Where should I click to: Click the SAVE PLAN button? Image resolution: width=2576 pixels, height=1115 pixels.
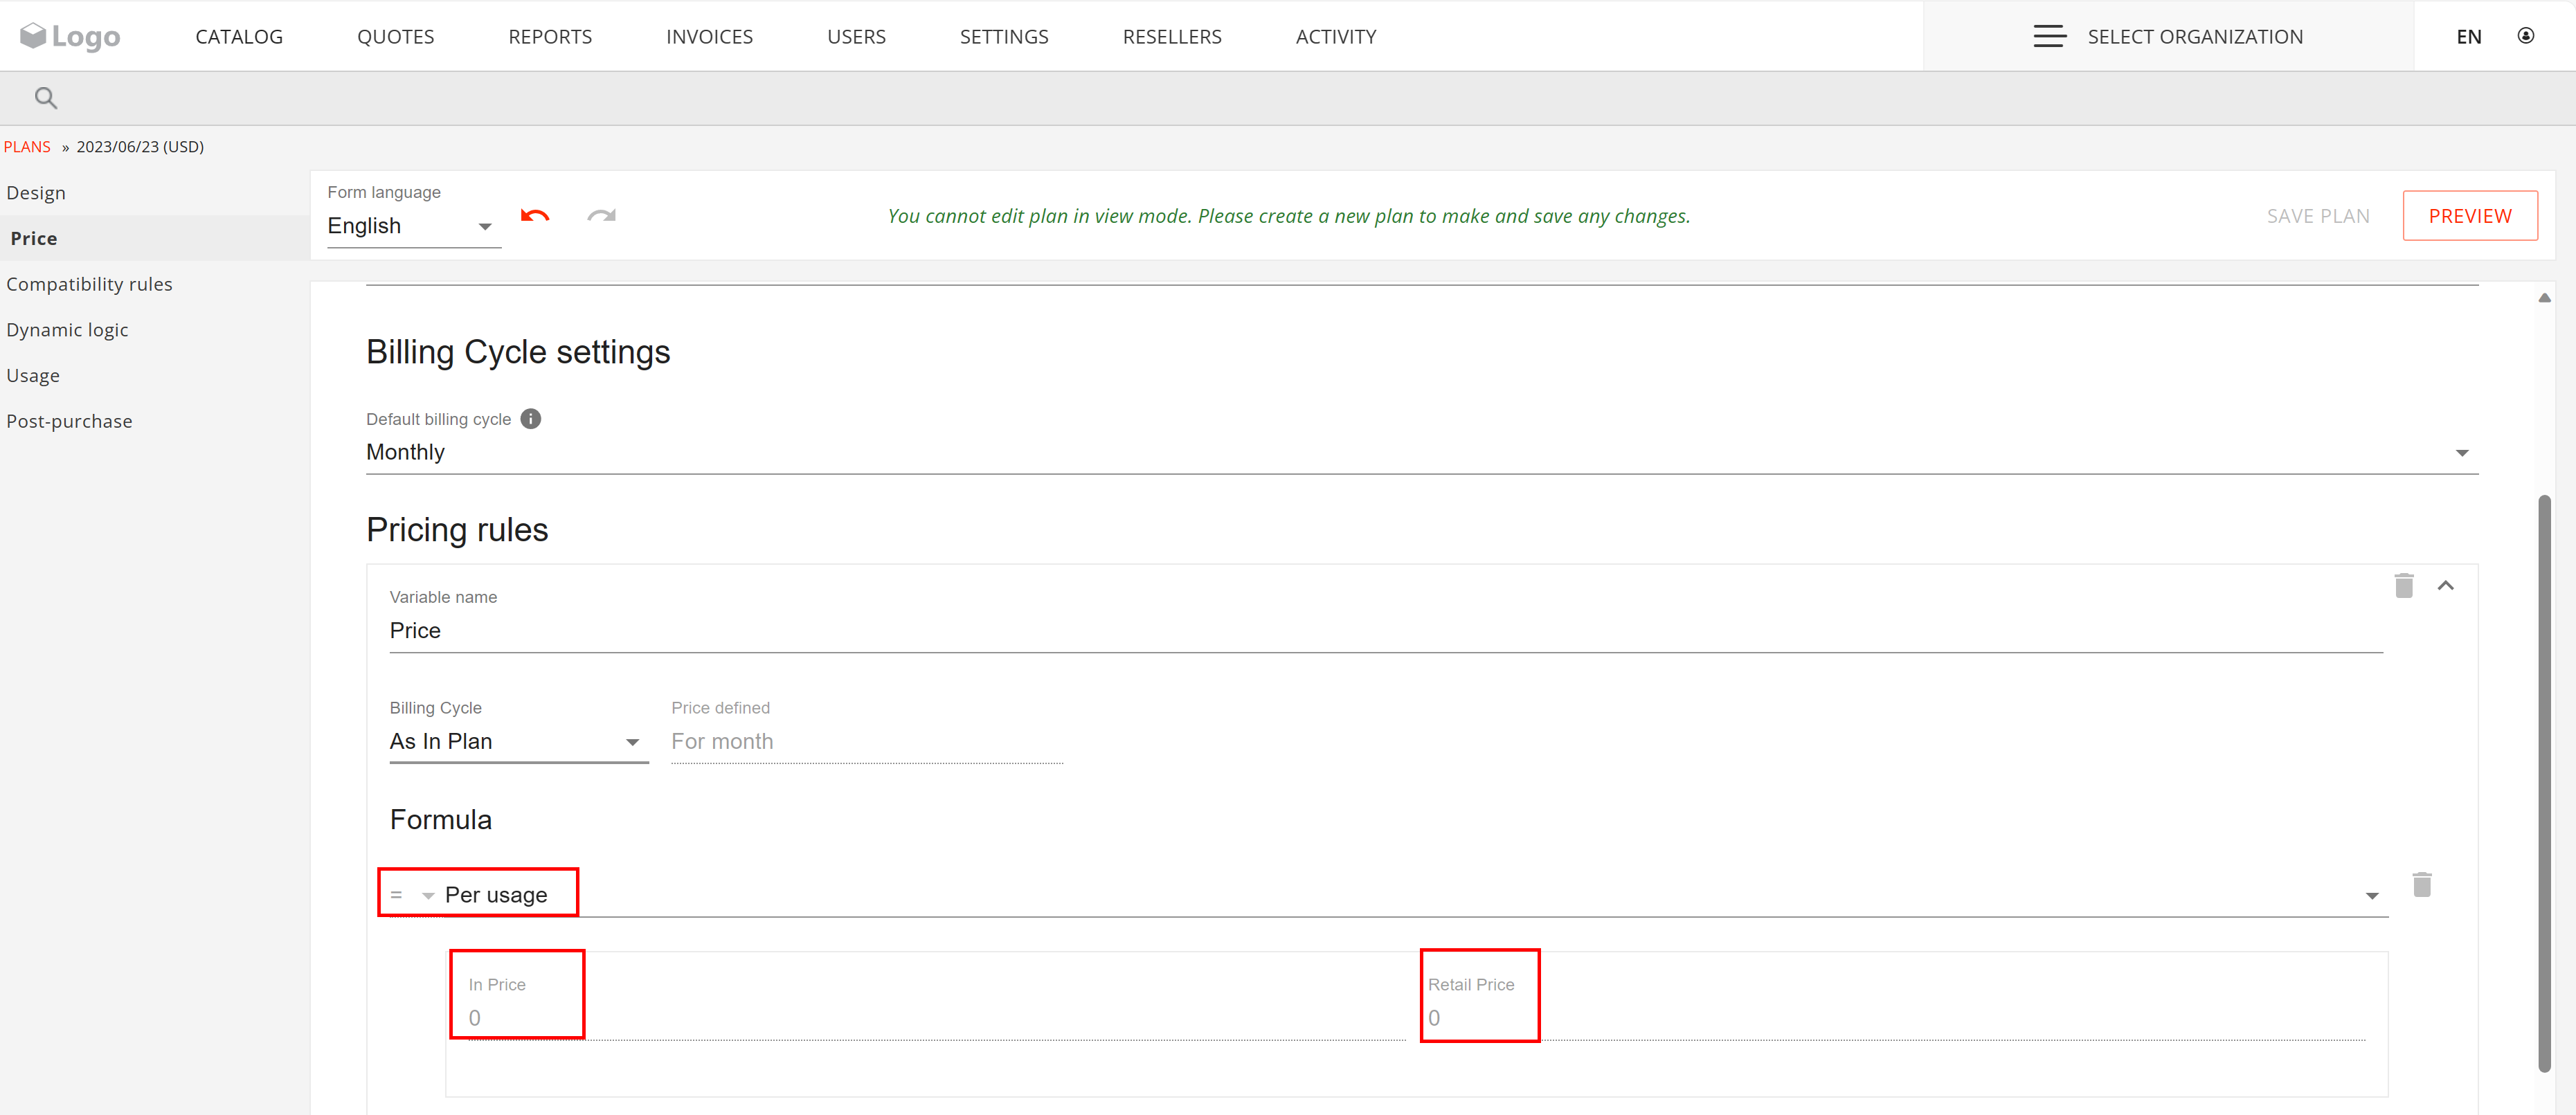click(x=2318, y=216)
